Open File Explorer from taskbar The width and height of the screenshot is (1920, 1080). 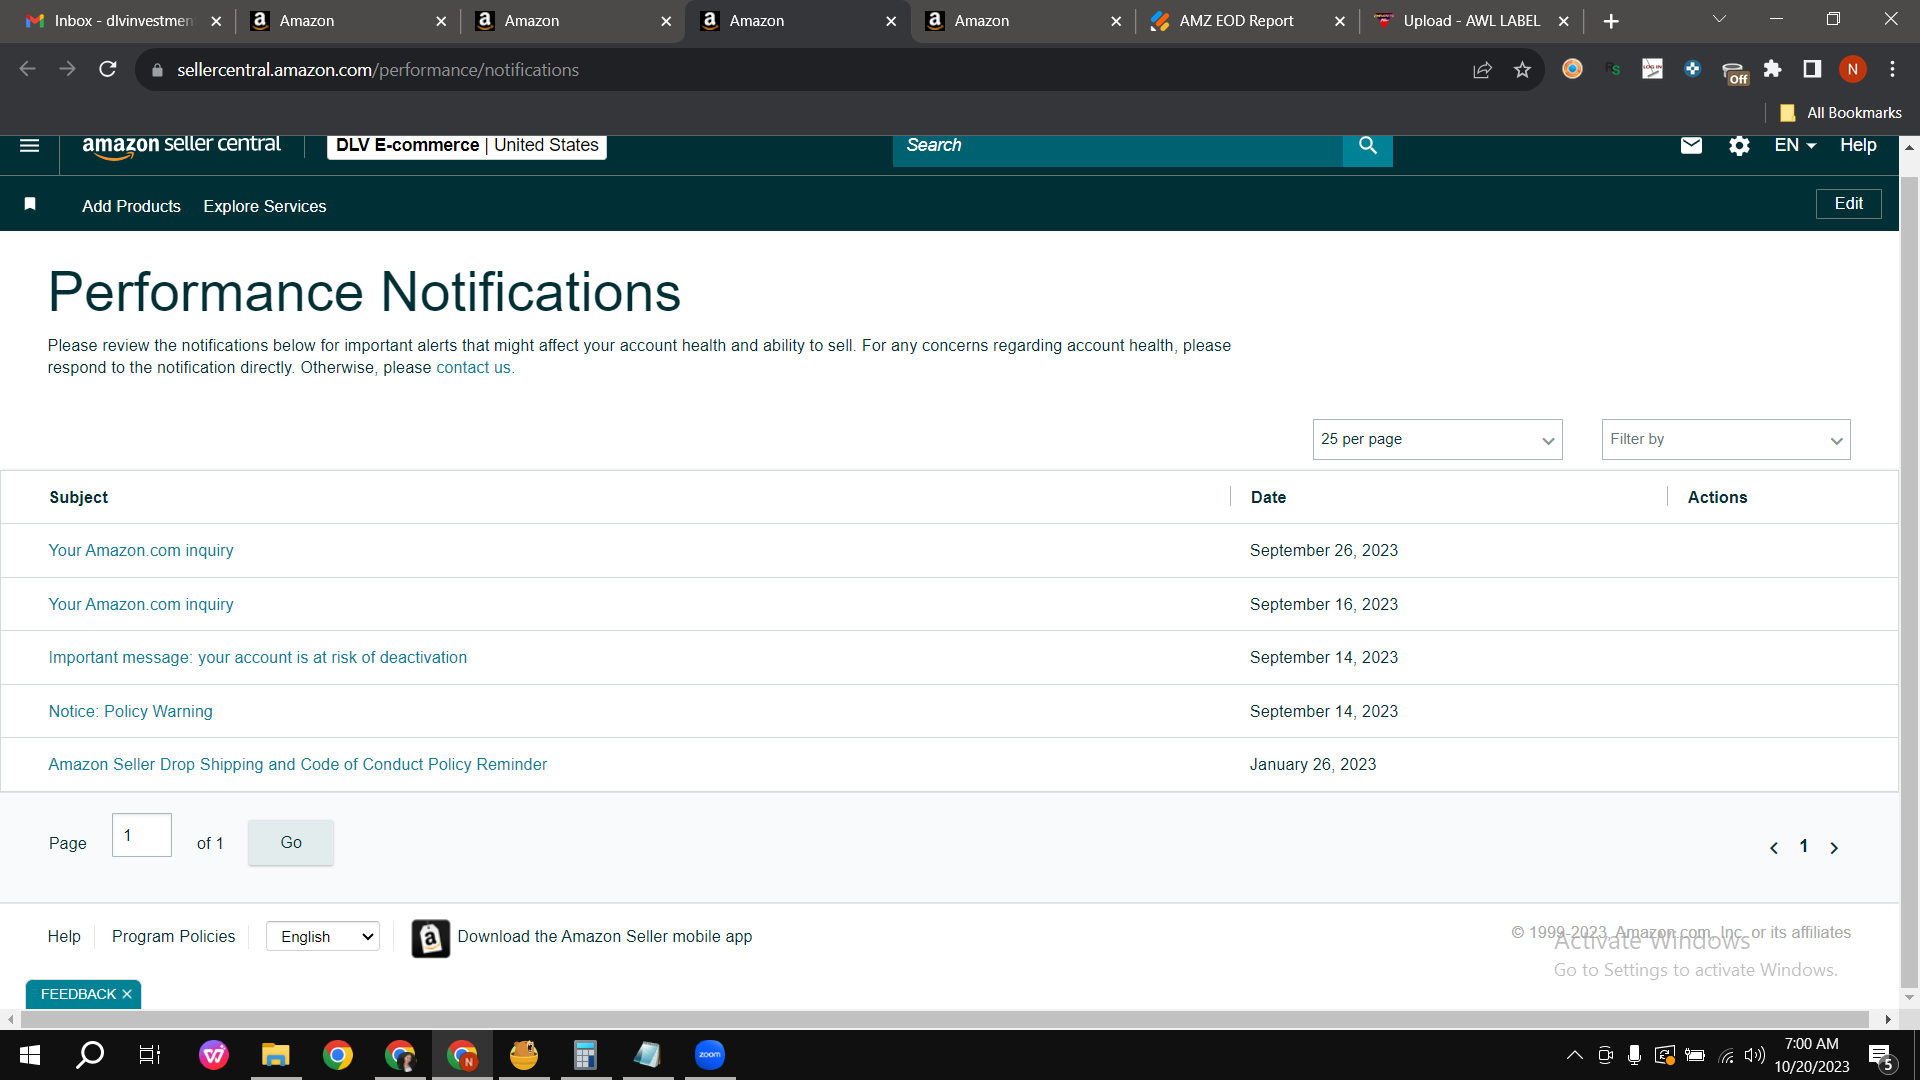(275, 1054)
